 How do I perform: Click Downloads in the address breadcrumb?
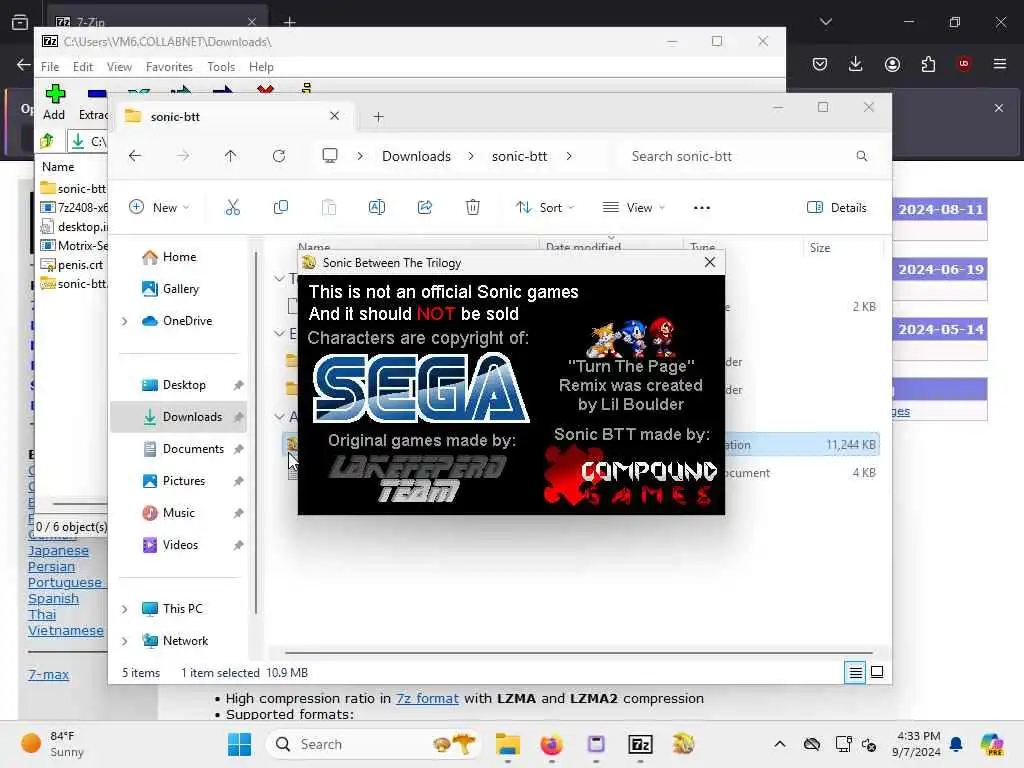416,156
